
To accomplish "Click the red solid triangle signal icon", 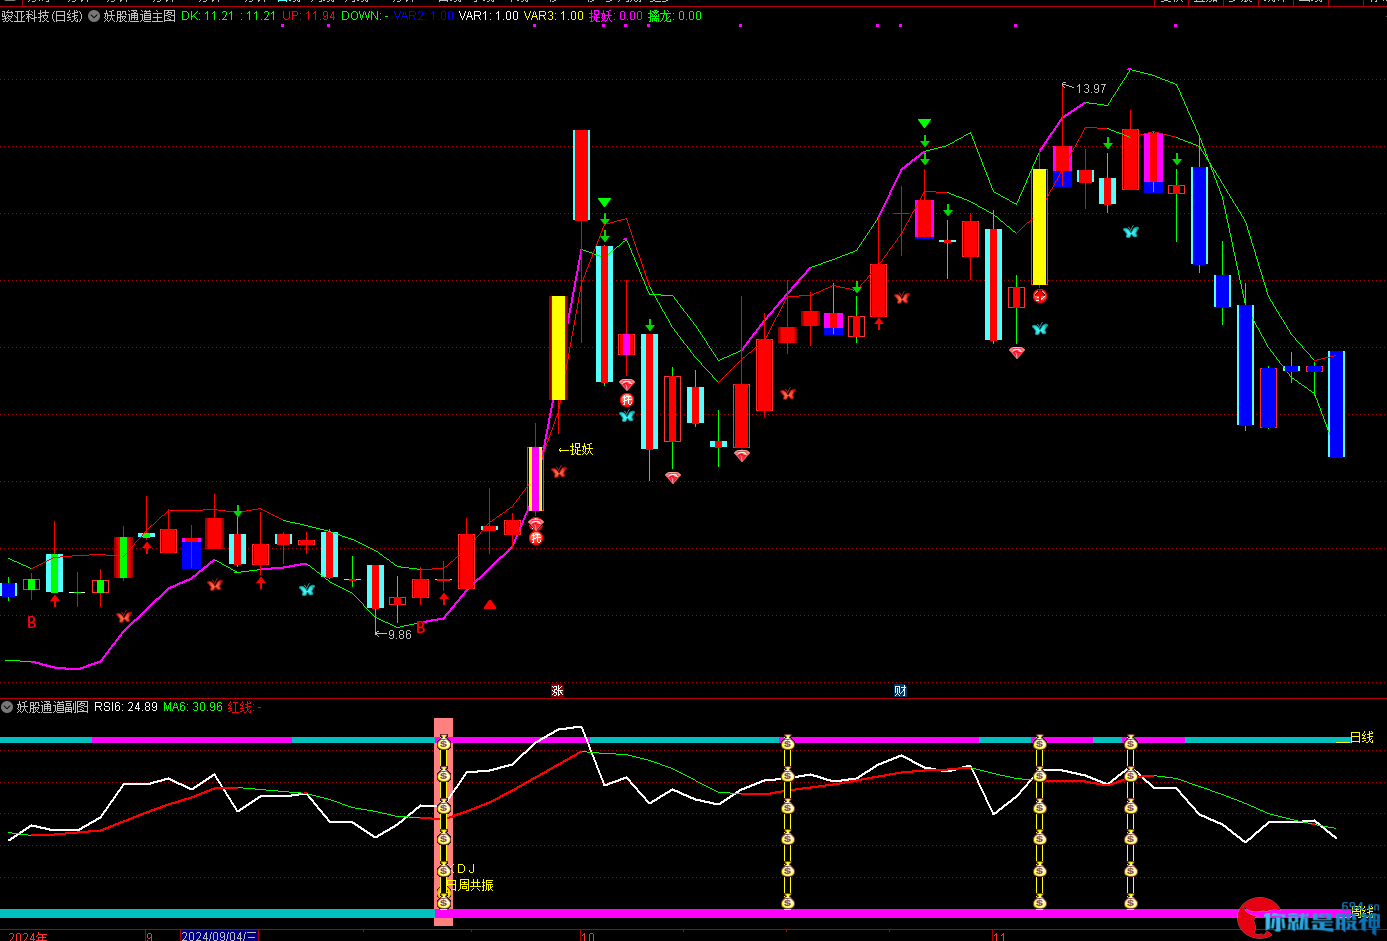I will pos(490,604).
